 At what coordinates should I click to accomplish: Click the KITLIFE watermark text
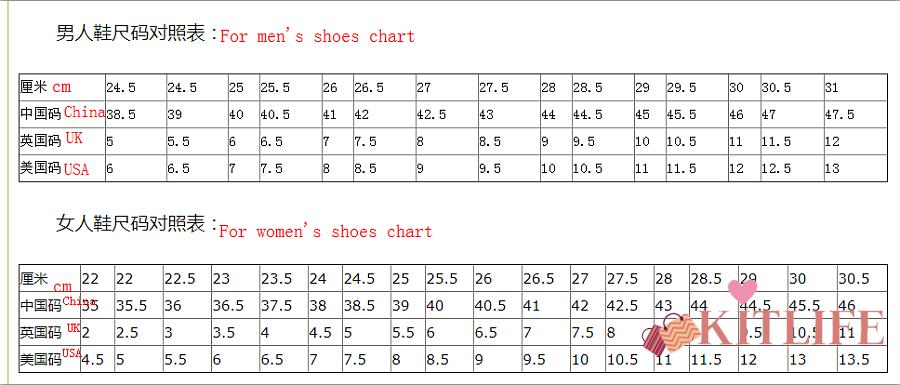[792, 329]
